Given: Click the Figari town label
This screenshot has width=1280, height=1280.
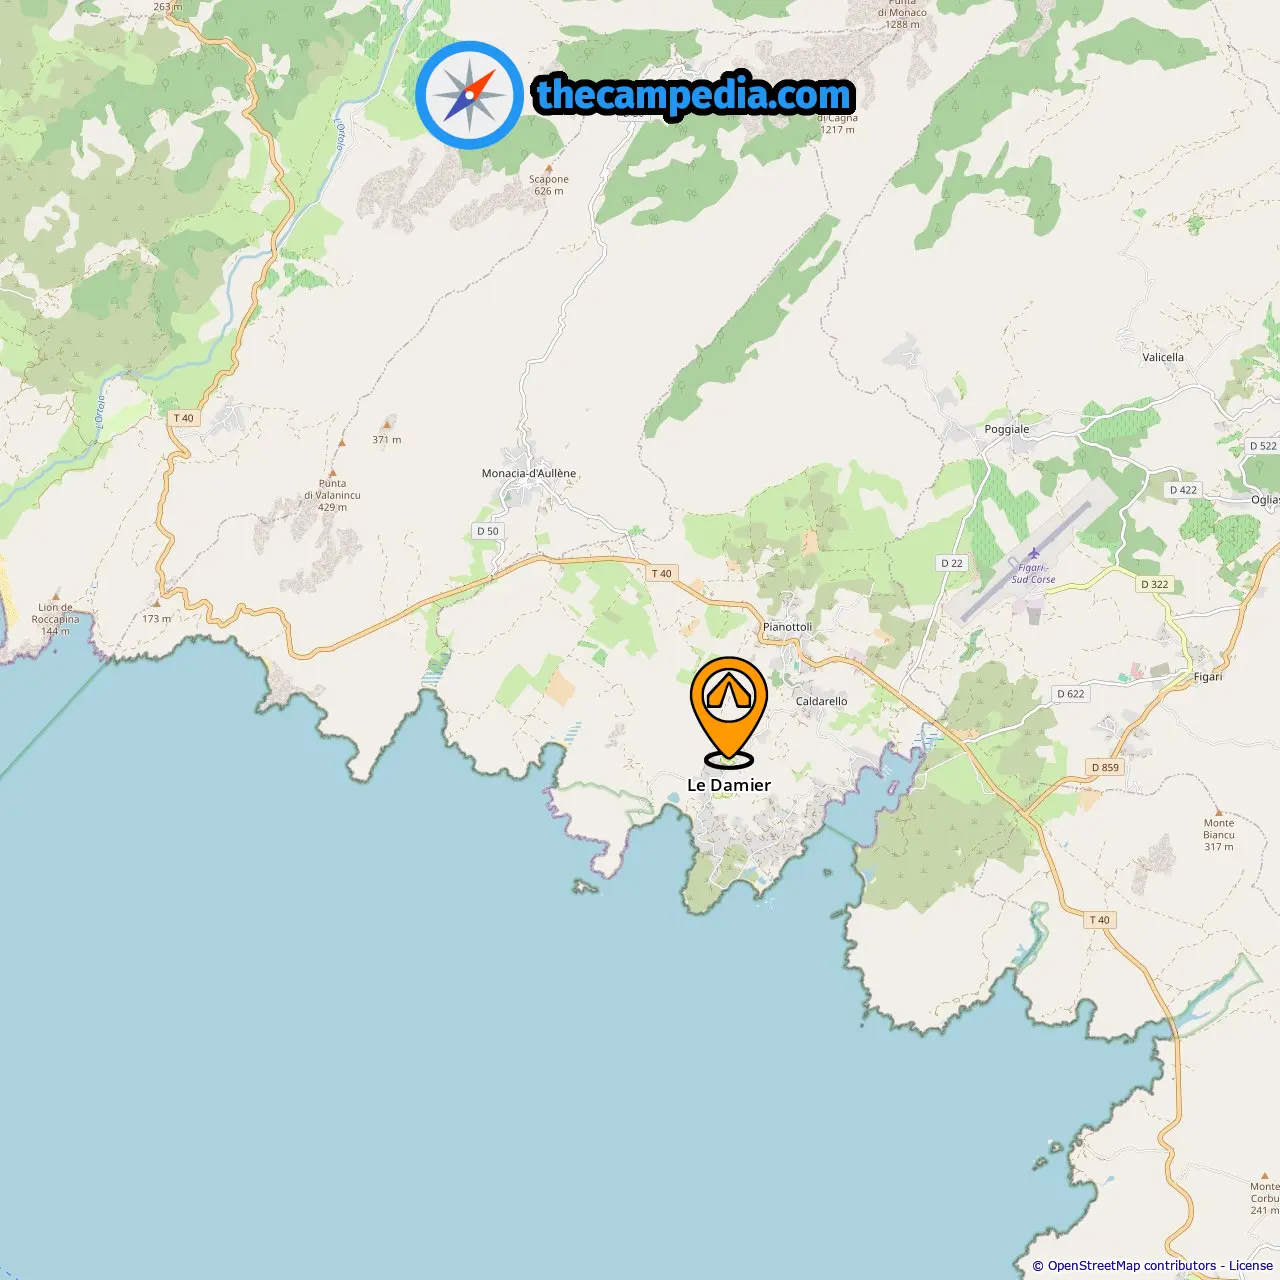Looking at the screenshot, I should (1208, 677).
